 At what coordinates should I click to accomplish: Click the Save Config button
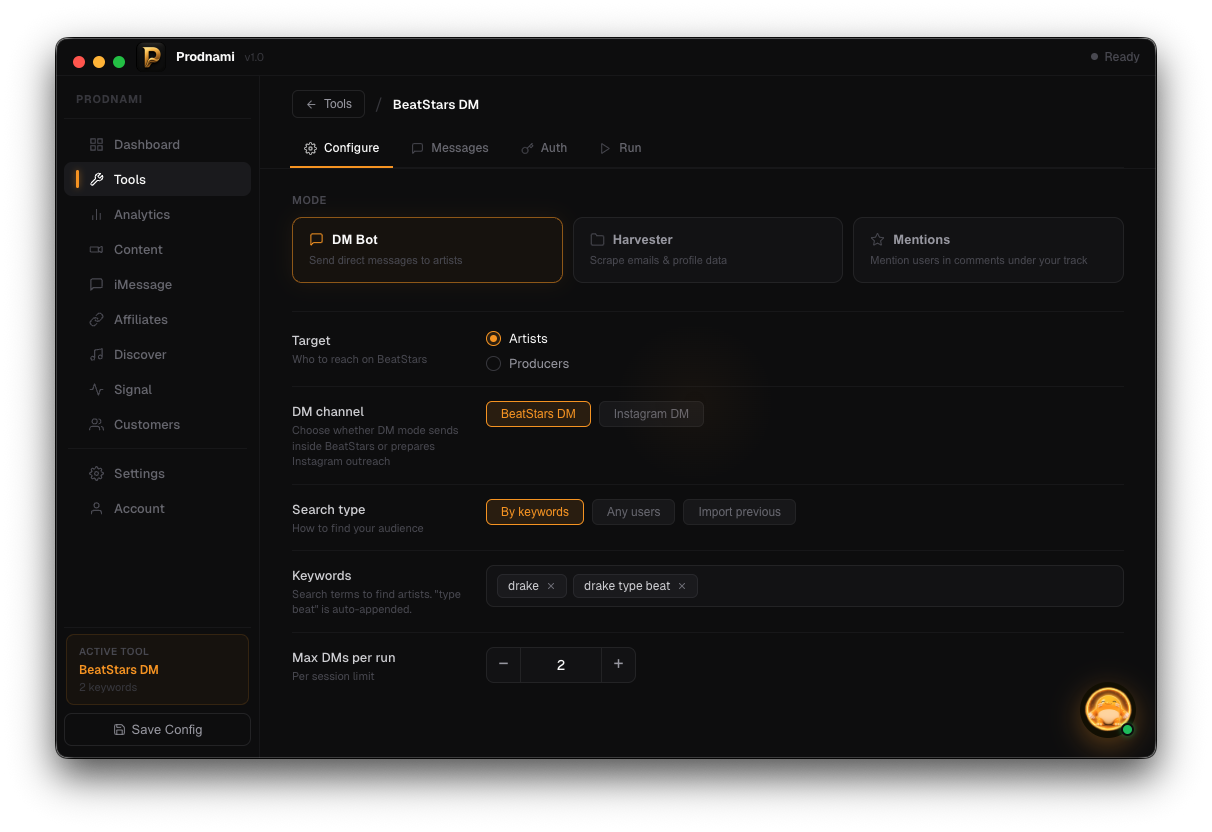pyautogui.click(x=157, y=730)
